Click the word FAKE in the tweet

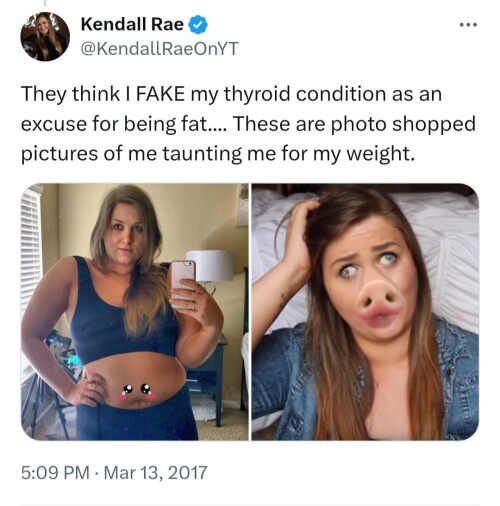160,94
